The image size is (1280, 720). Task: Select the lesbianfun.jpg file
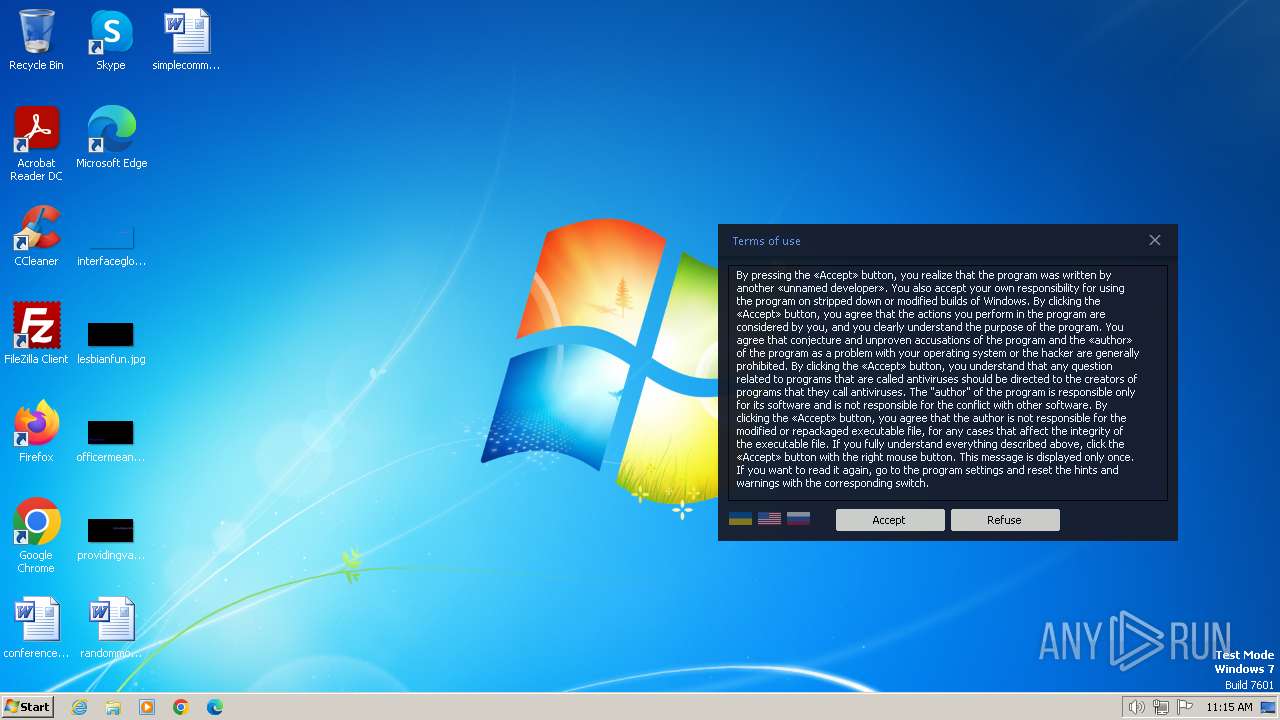pyautogui.click(x=111, y=342)
